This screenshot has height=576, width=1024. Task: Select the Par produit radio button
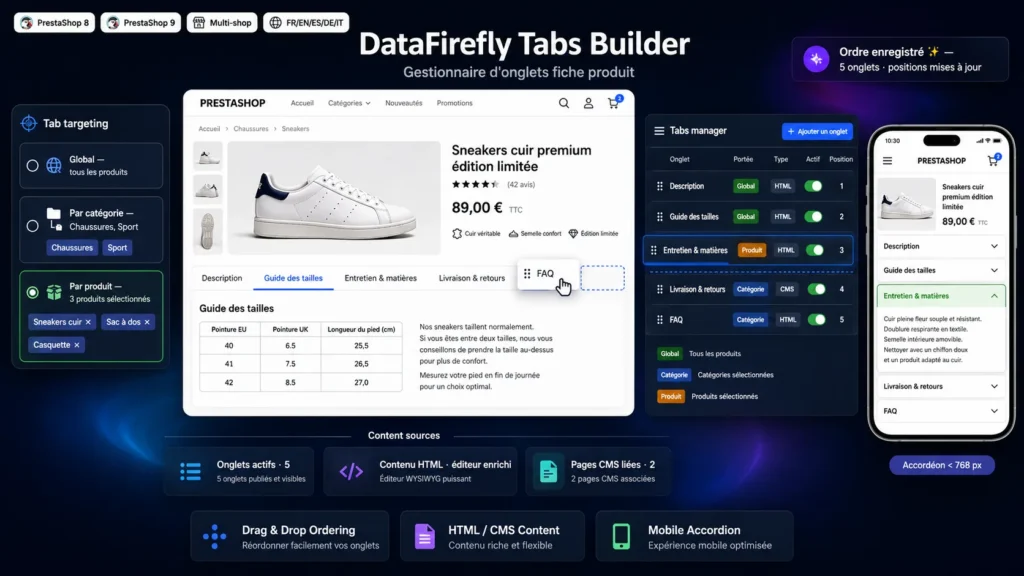[x=32, y=293]
